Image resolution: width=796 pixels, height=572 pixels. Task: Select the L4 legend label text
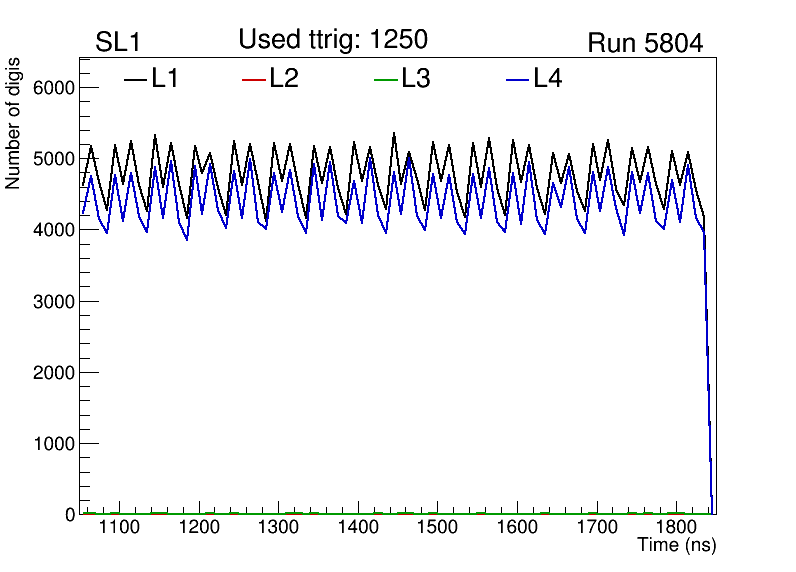548,79
